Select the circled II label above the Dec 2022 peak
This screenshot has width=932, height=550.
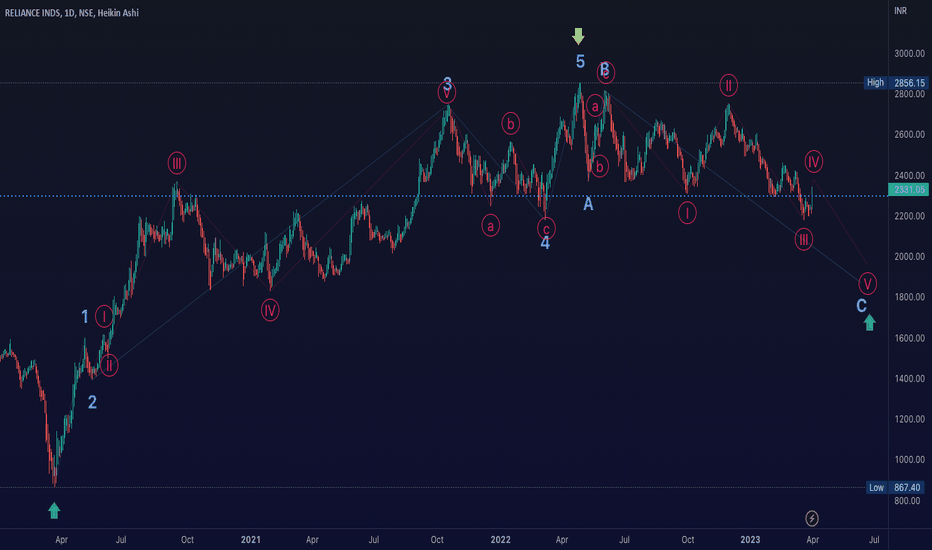(x=728, y=86)
